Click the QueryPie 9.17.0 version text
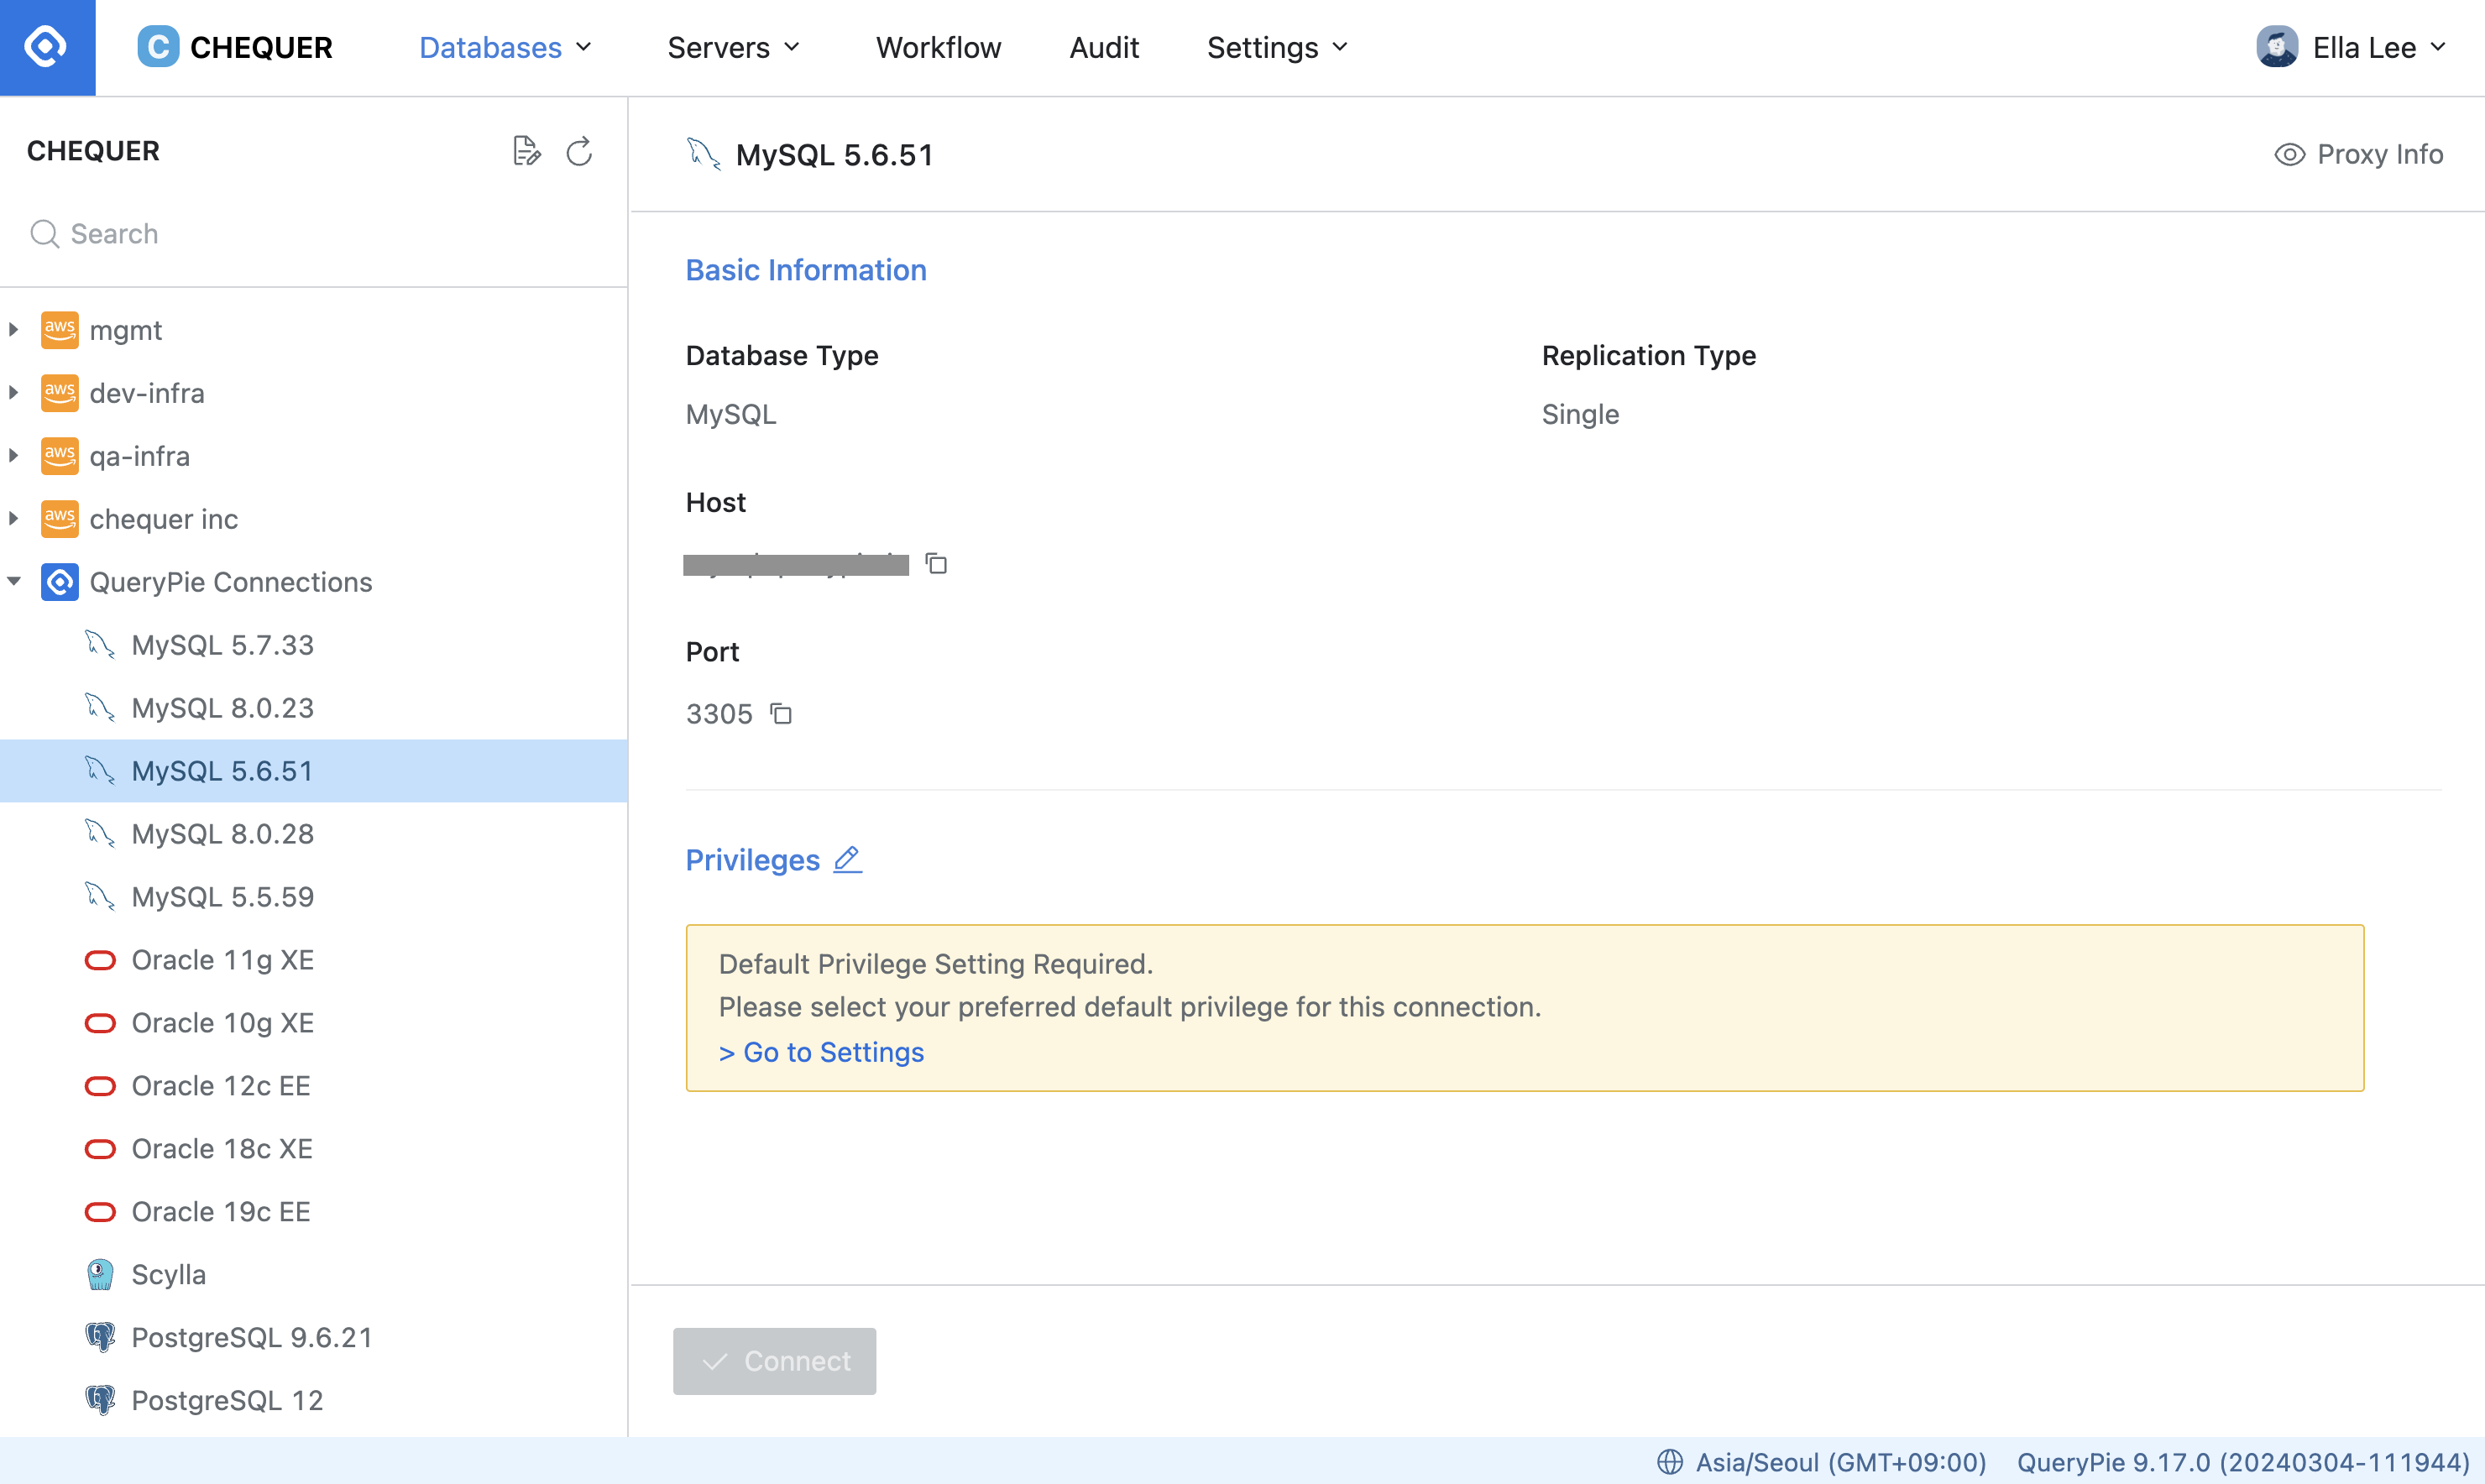This screenshot has height=1484, width=2485. 2243,1462
